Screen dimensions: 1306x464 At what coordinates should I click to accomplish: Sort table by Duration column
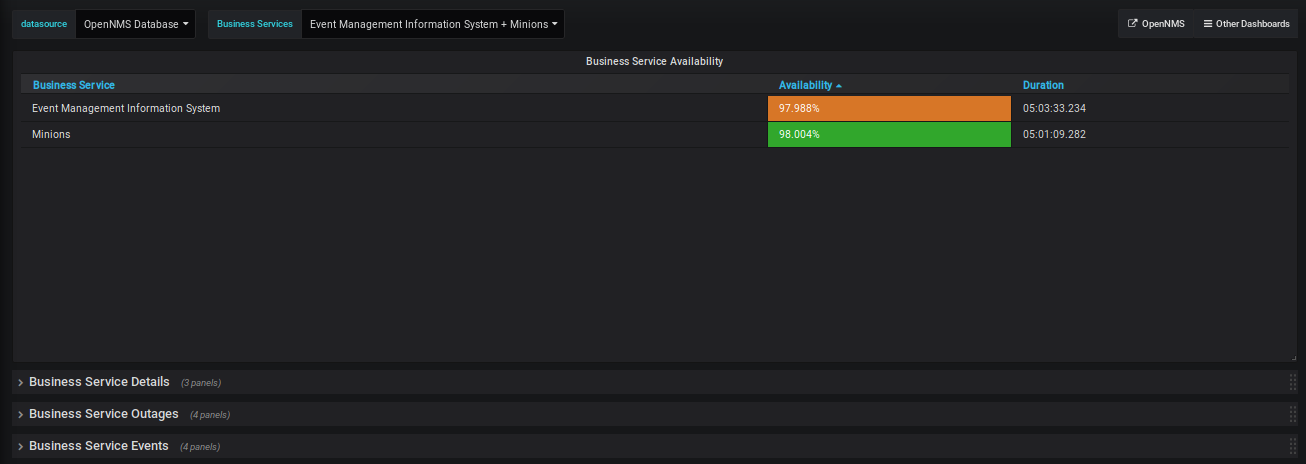[1043, 86]
